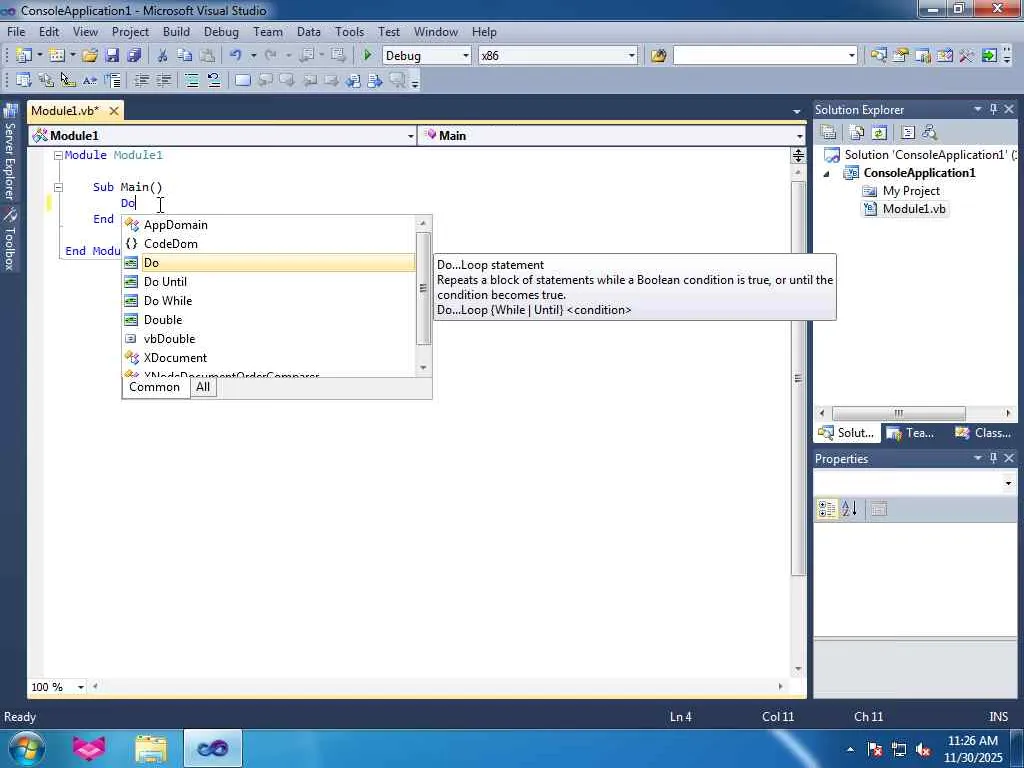Undo the last action
1024x768 pixels.
(x=236, y=56)
